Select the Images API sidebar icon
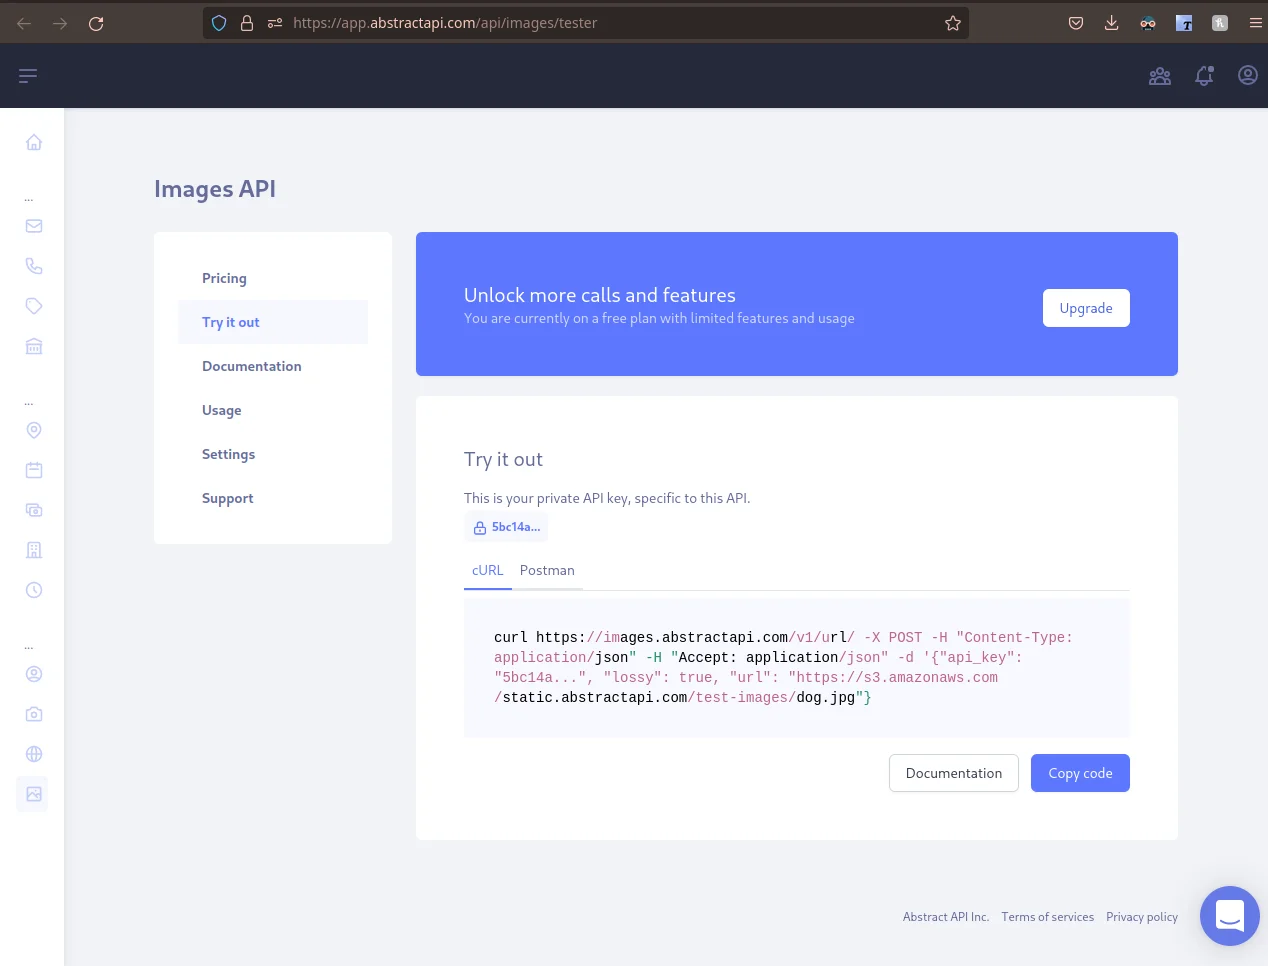1268x966 pixels. point(33,794)
